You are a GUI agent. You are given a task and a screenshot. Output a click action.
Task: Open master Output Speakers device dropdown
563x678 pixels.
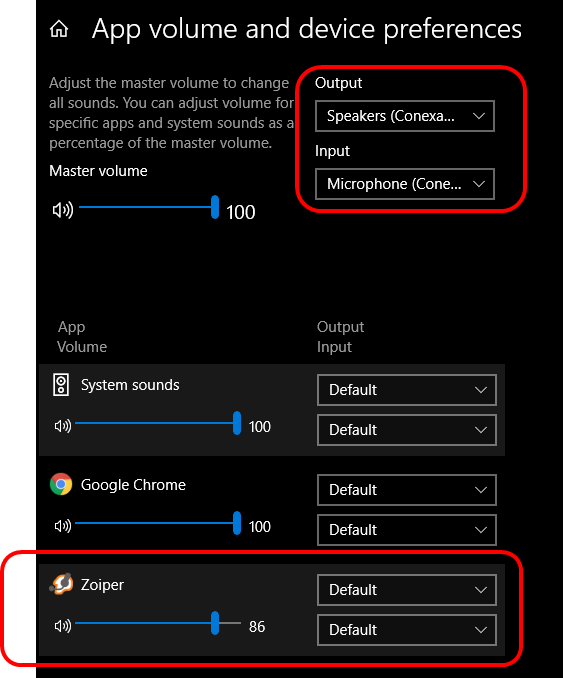(x=405, y=116)
